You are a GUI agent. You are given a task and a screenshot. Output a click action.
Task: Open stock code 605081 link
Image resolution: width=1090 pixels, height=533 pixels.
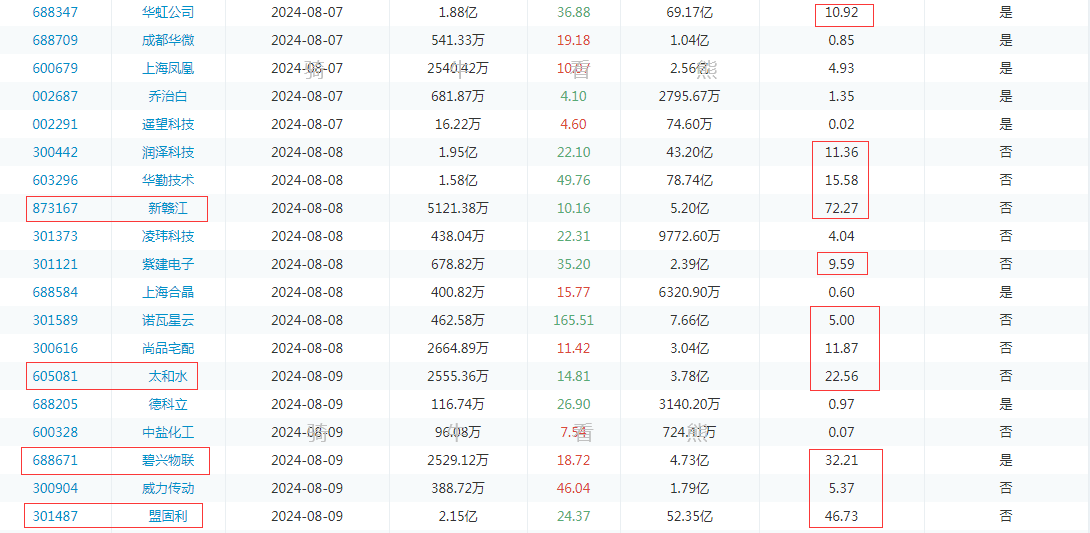click(x=55, y=377)
